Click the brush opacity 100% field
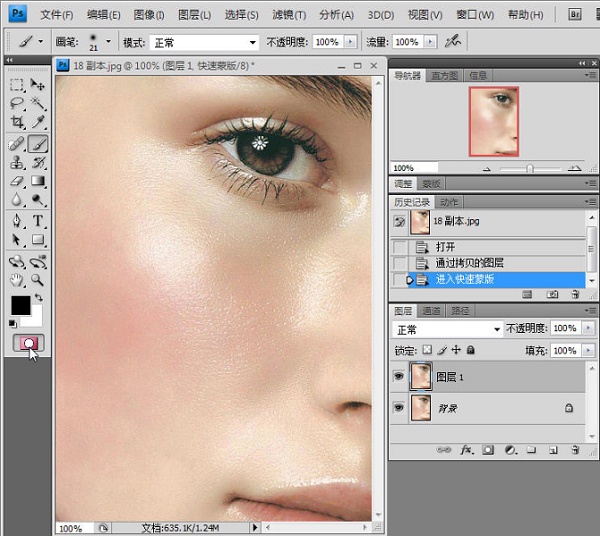Image resolution: width=600 pixels, height=536 pixels. [328, 42]
